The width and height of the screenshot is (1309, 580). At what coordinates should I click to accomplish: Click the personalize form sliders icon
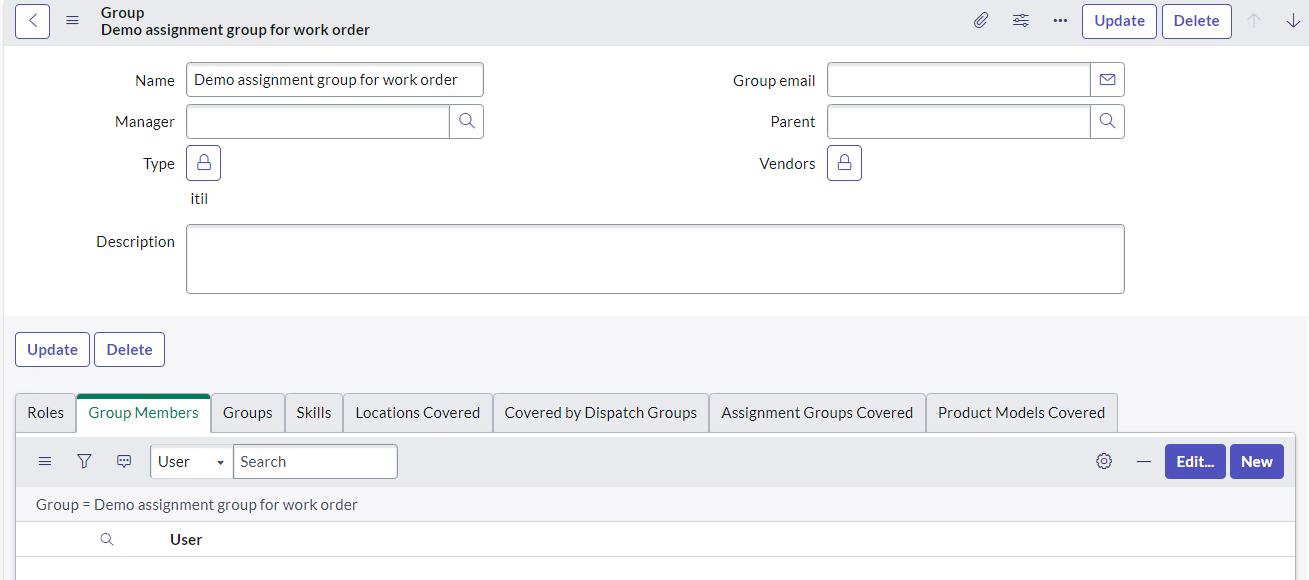(1020, 20)
